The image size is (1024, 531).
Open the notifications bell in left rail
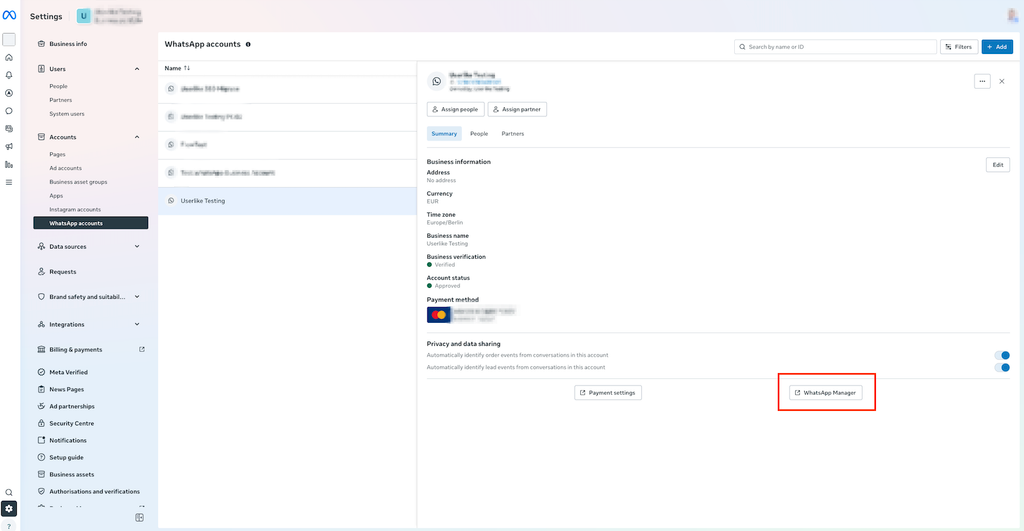tap(8, 75)
